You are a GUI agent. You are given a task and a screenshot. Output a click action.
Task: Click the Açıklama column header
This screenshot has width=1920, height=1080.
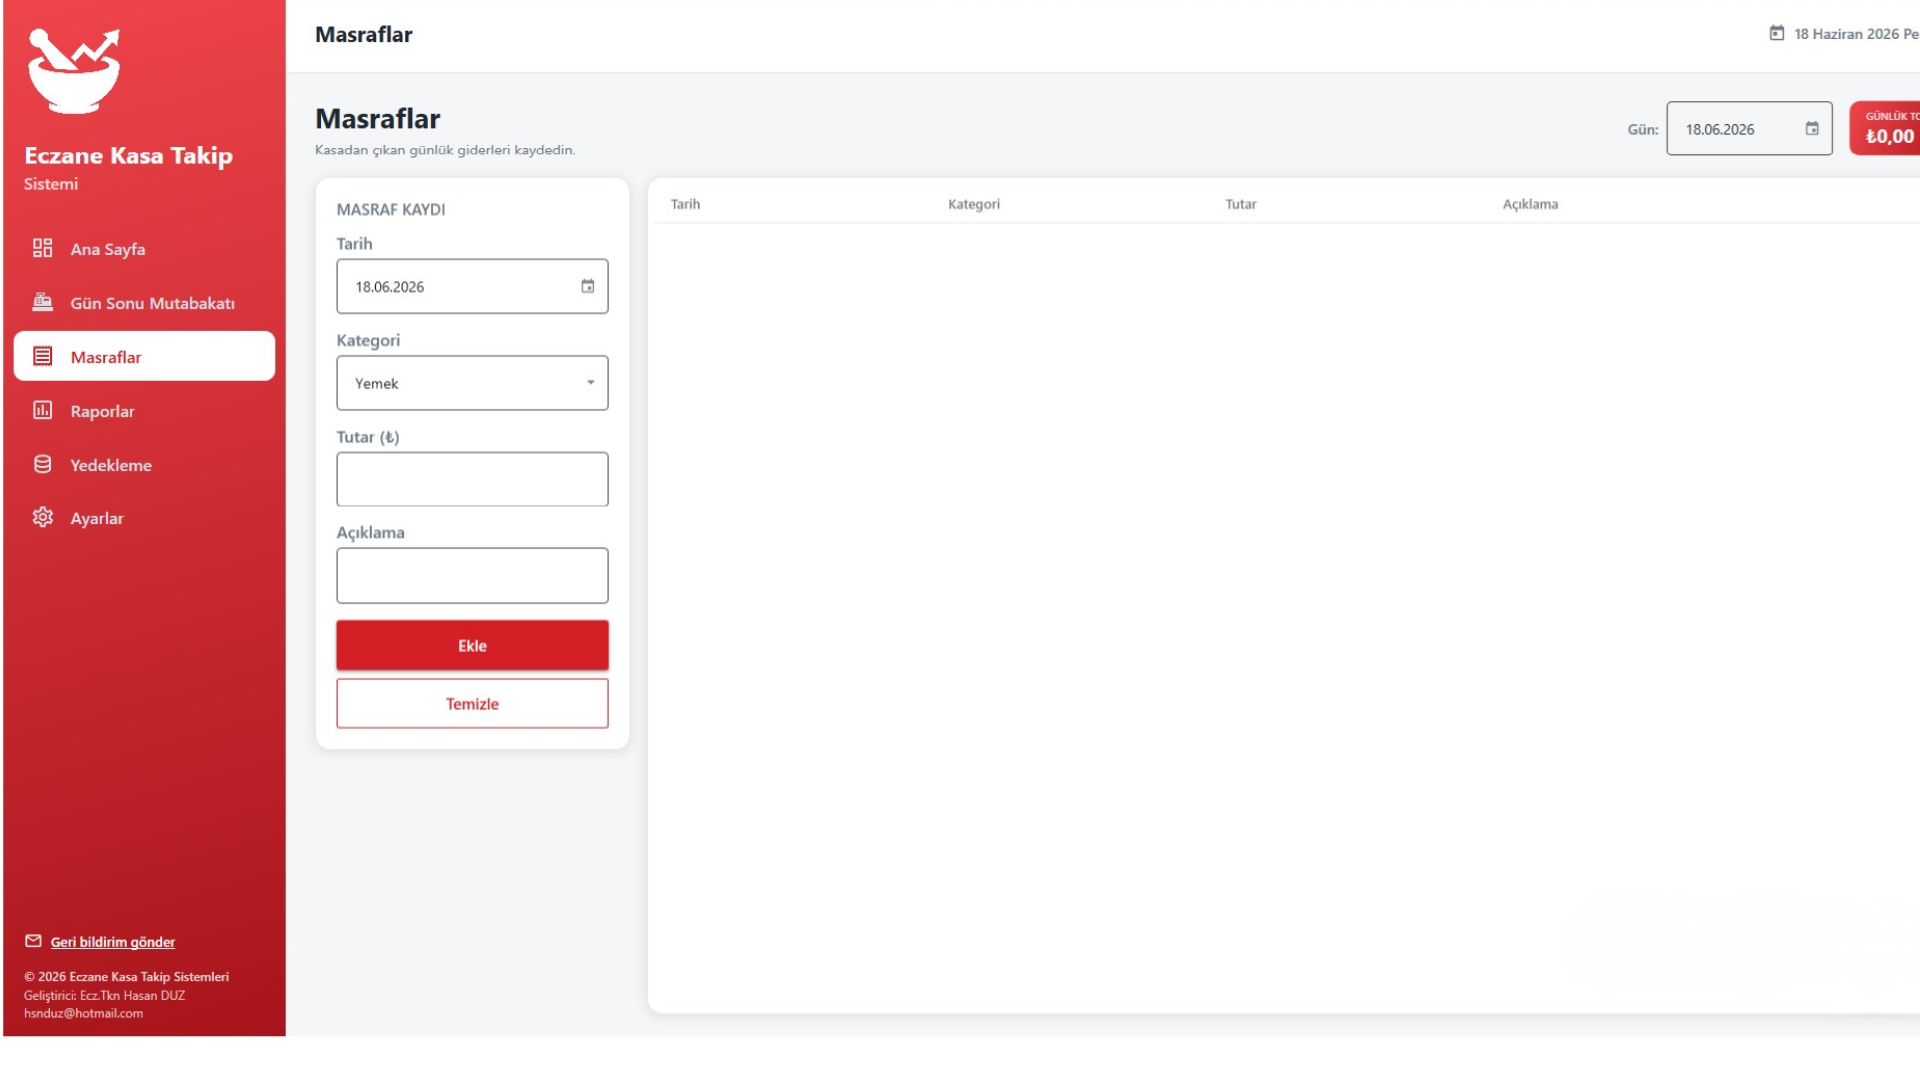[1530, 204]
